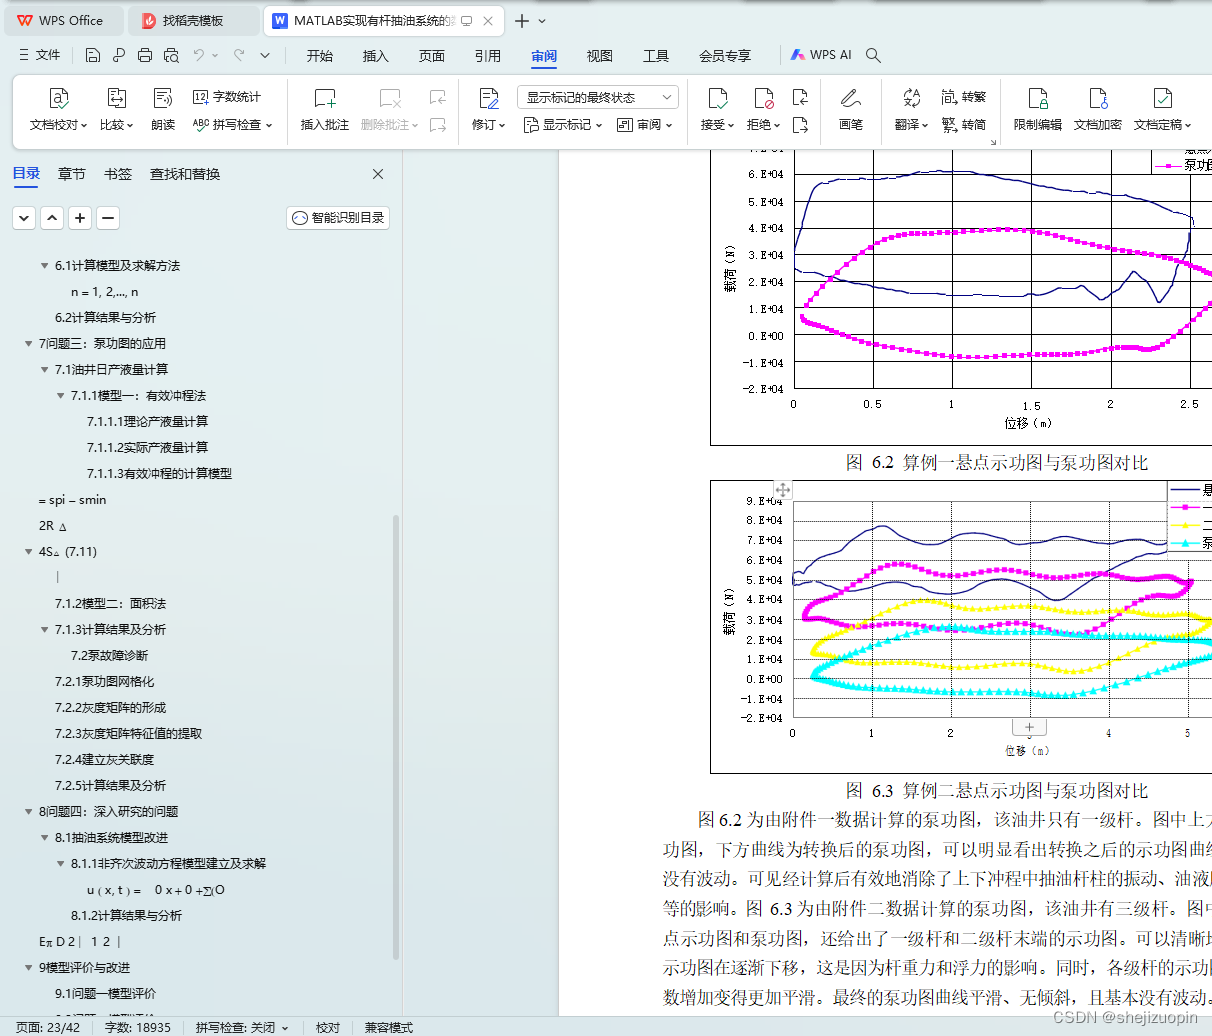This screenshot has height=1036, width=1212.
Task: Open the 显示标记 dropdown
Action: click(563, 125)
